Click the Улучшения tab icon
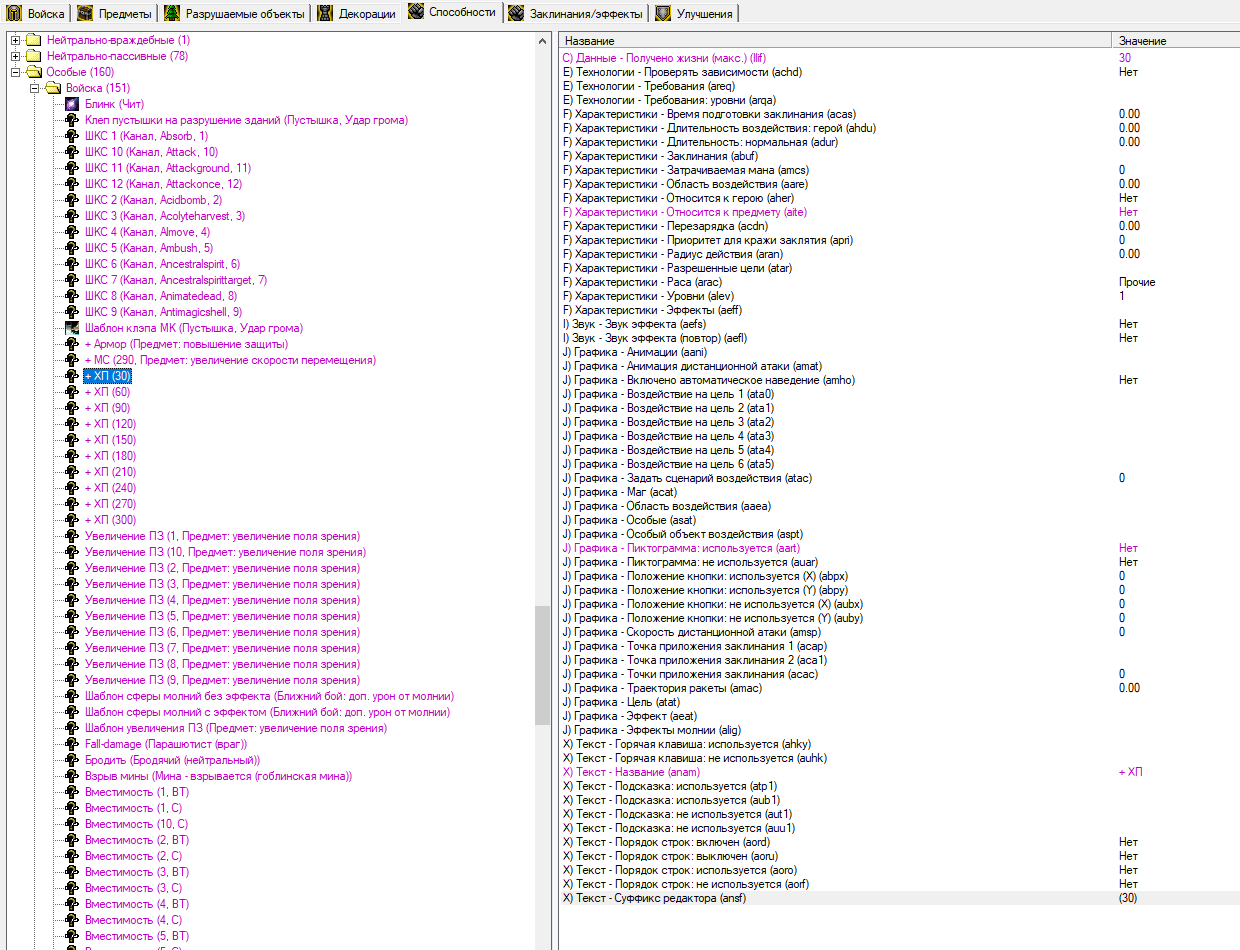Screen dimensions: 1240x950 [662, 13]
